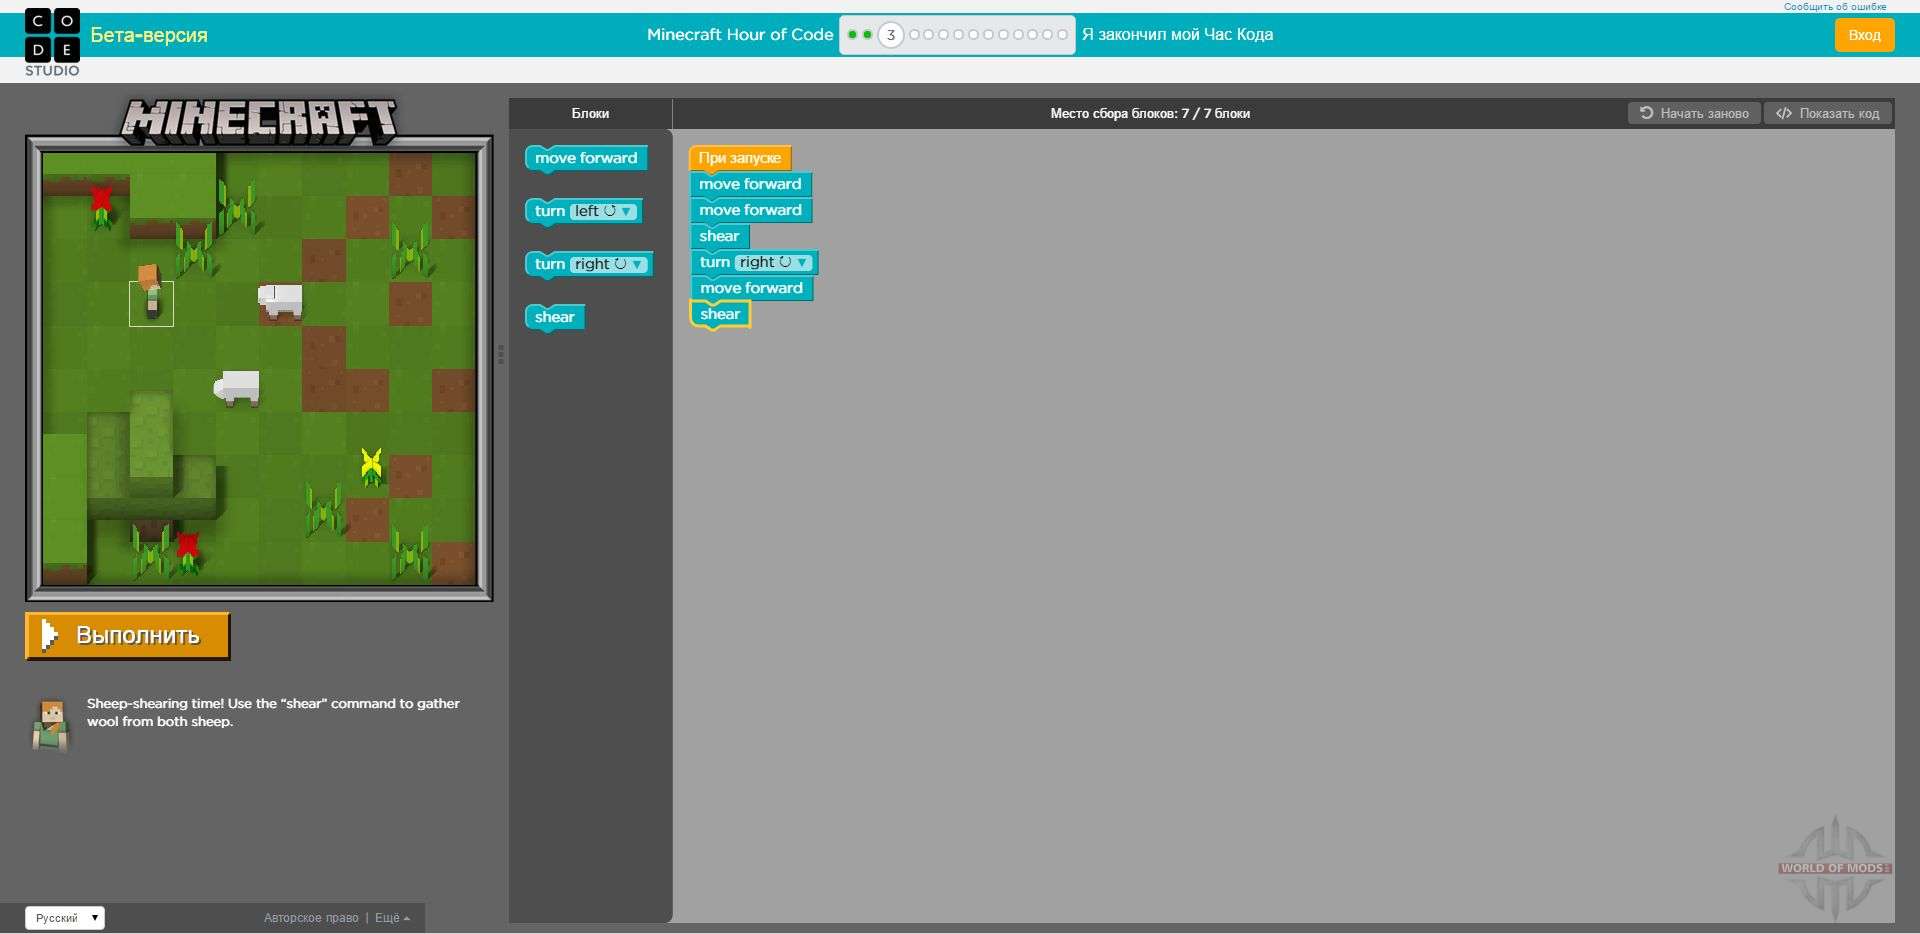Click the counterclockwise icon on the palette turn left block

(x=610, y=211)
